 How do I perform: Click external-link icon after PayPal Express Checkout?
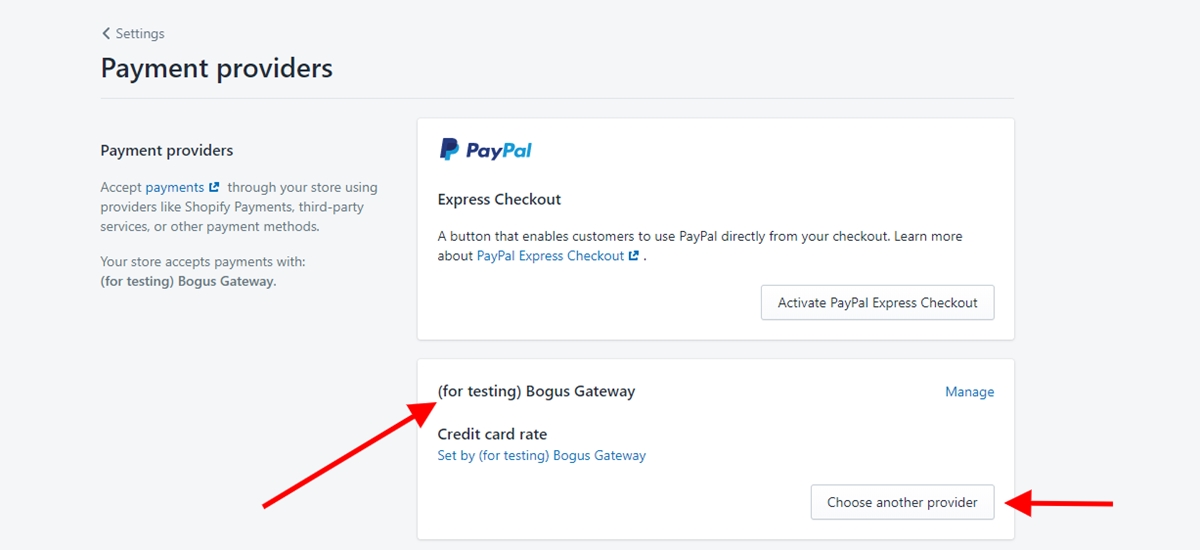click(x=633, y=256)
